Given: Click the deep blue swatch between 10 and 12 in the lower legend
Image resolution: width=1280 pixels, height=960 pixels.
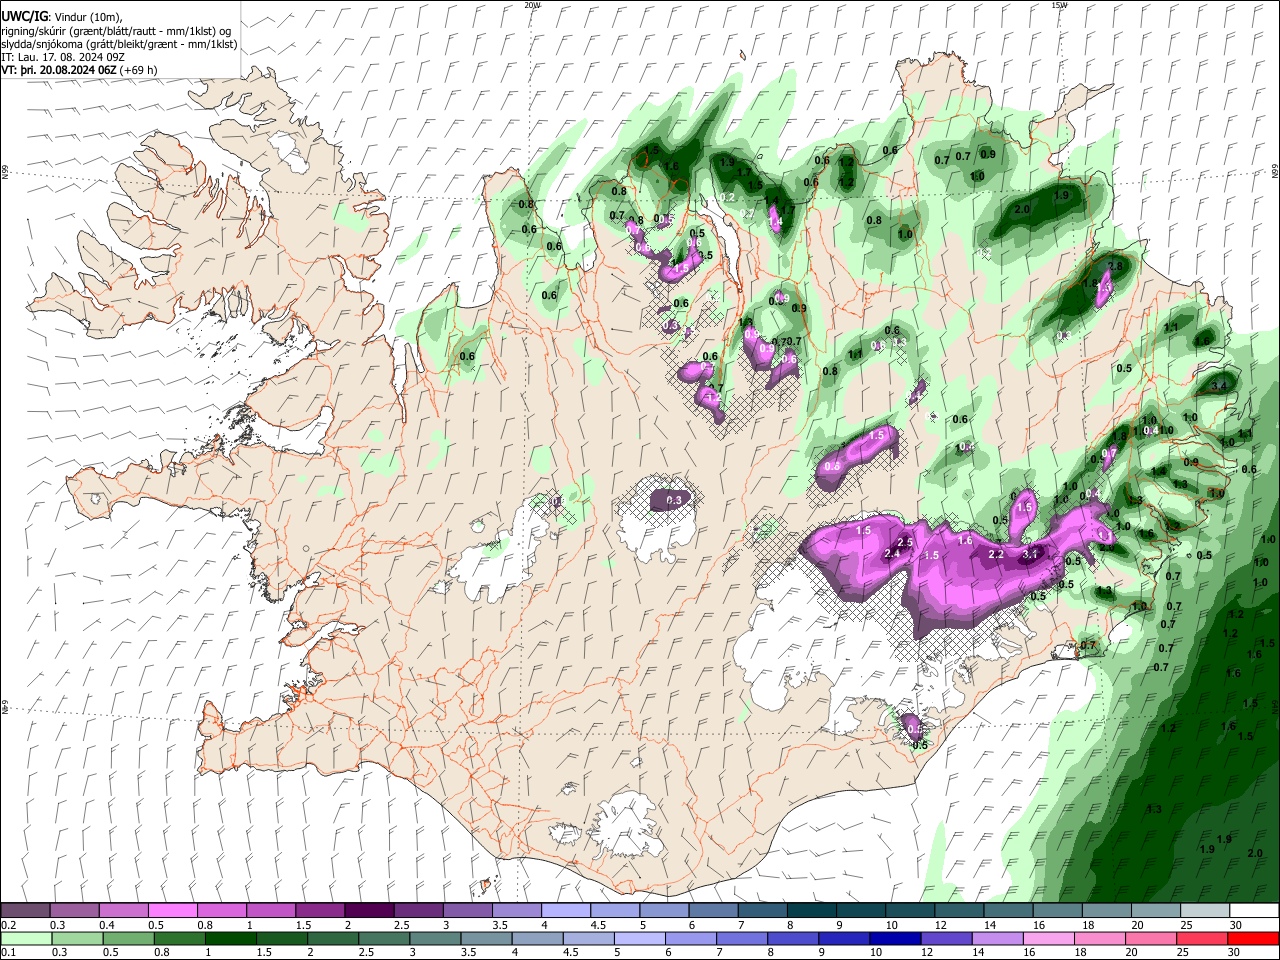Looking at the screenshot, I should click(x=895, y=939).
